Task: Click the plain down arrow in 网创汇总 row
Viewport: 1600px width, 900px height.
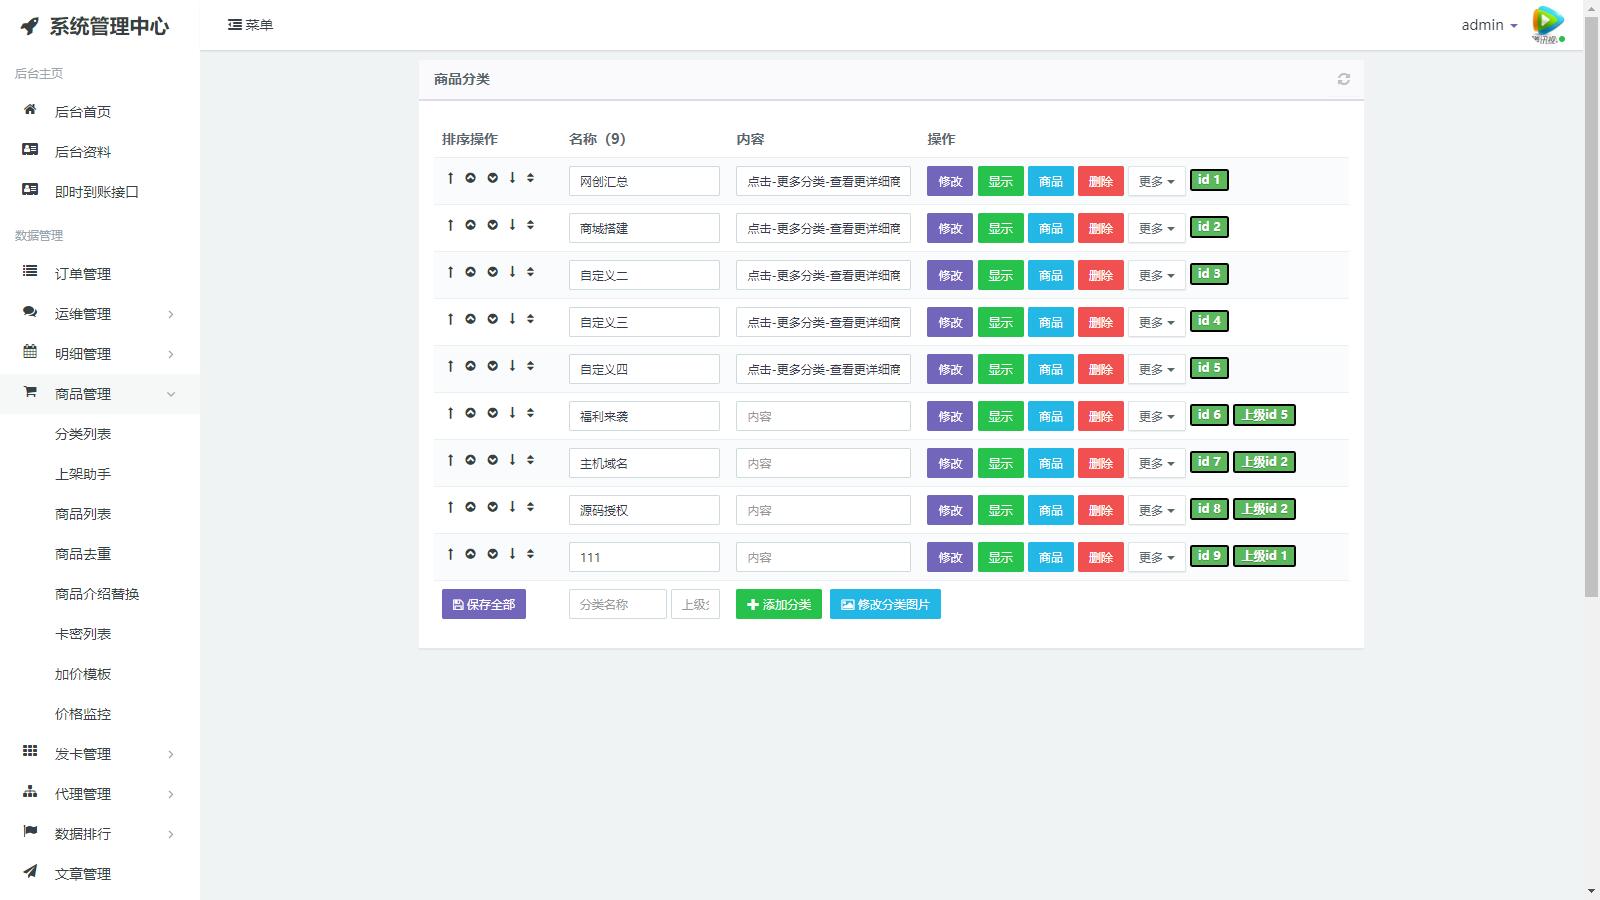Action: coord(512,178)
